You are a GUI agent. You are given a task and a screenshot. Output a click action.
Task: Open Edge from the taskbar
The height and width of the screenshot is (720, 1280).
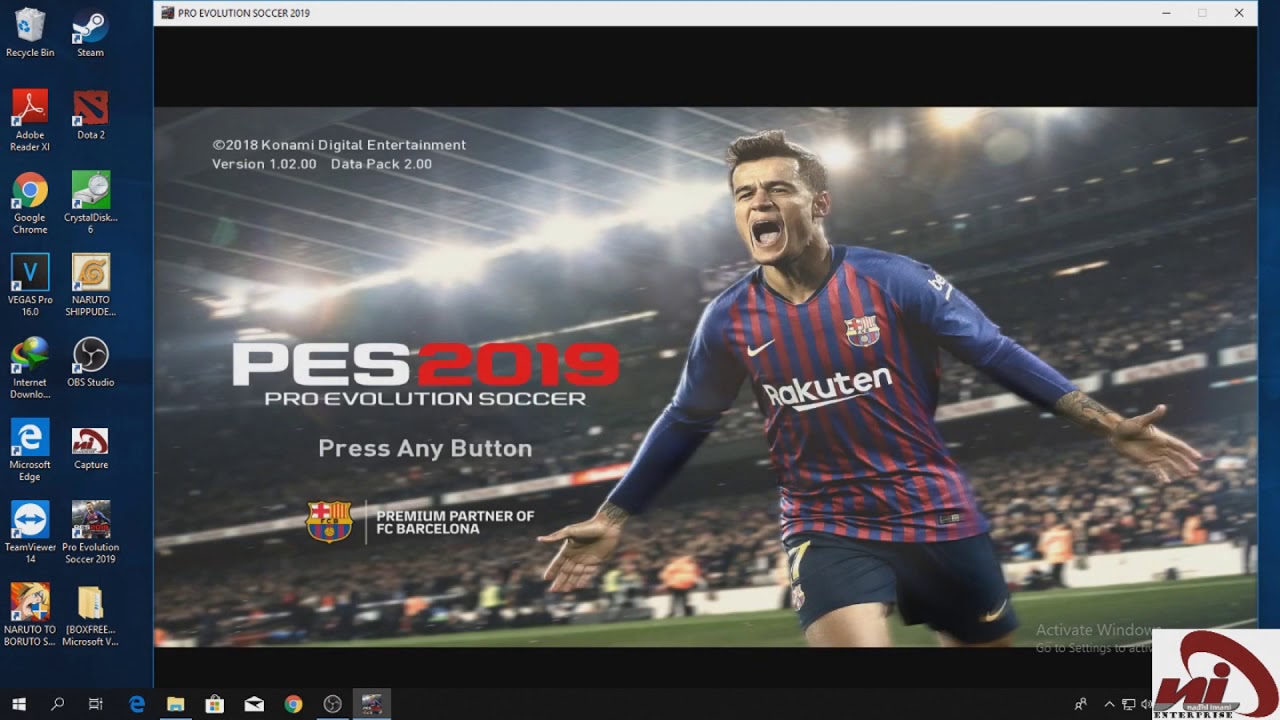tap(137, 704)
